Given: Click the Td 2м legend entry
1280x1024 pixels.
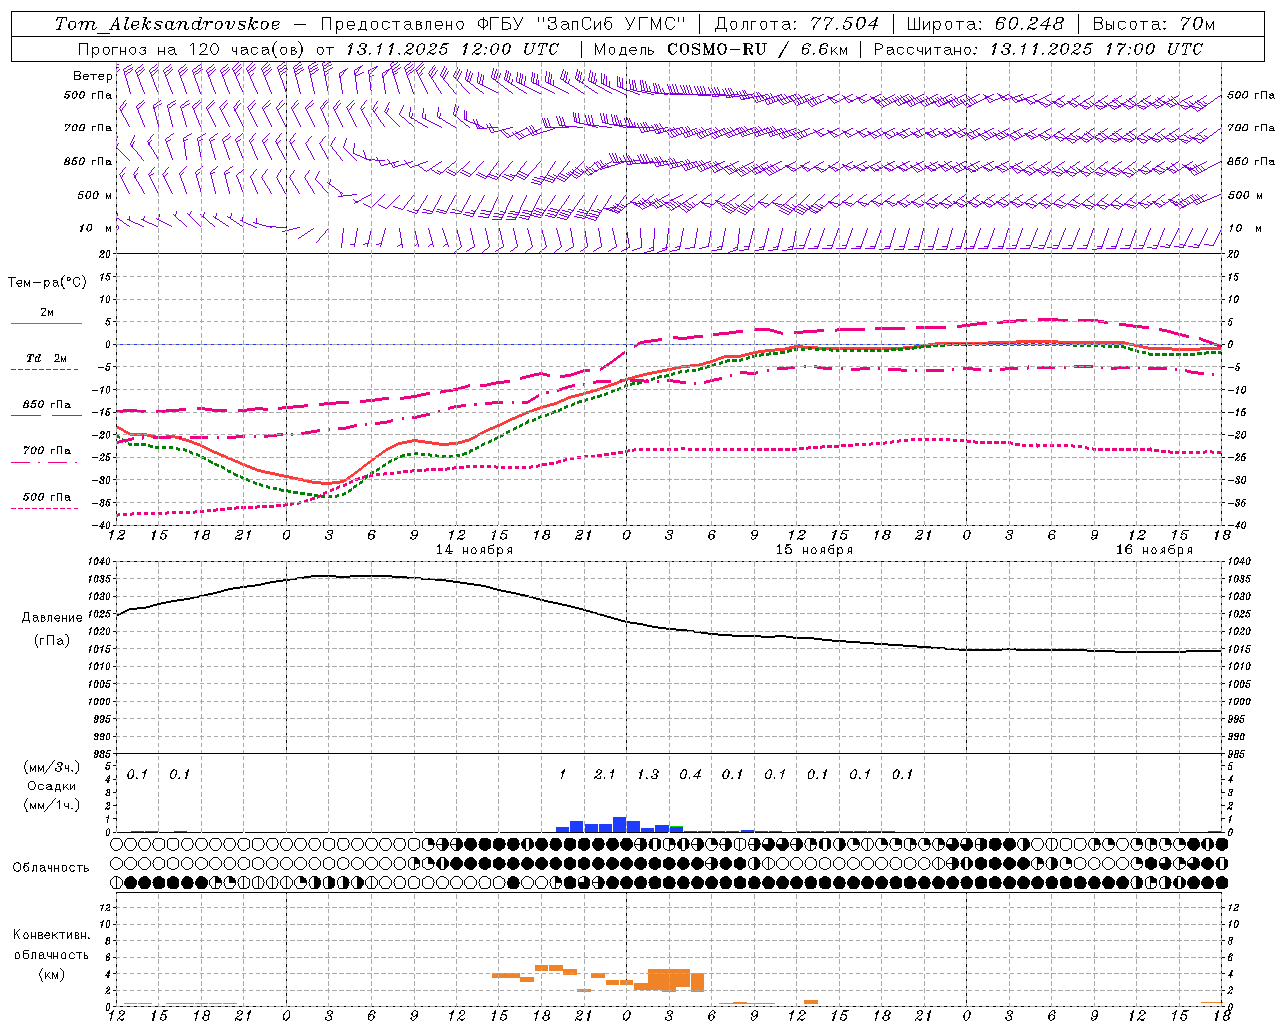Looking at the screenshot, I should [x=47, y=358].
